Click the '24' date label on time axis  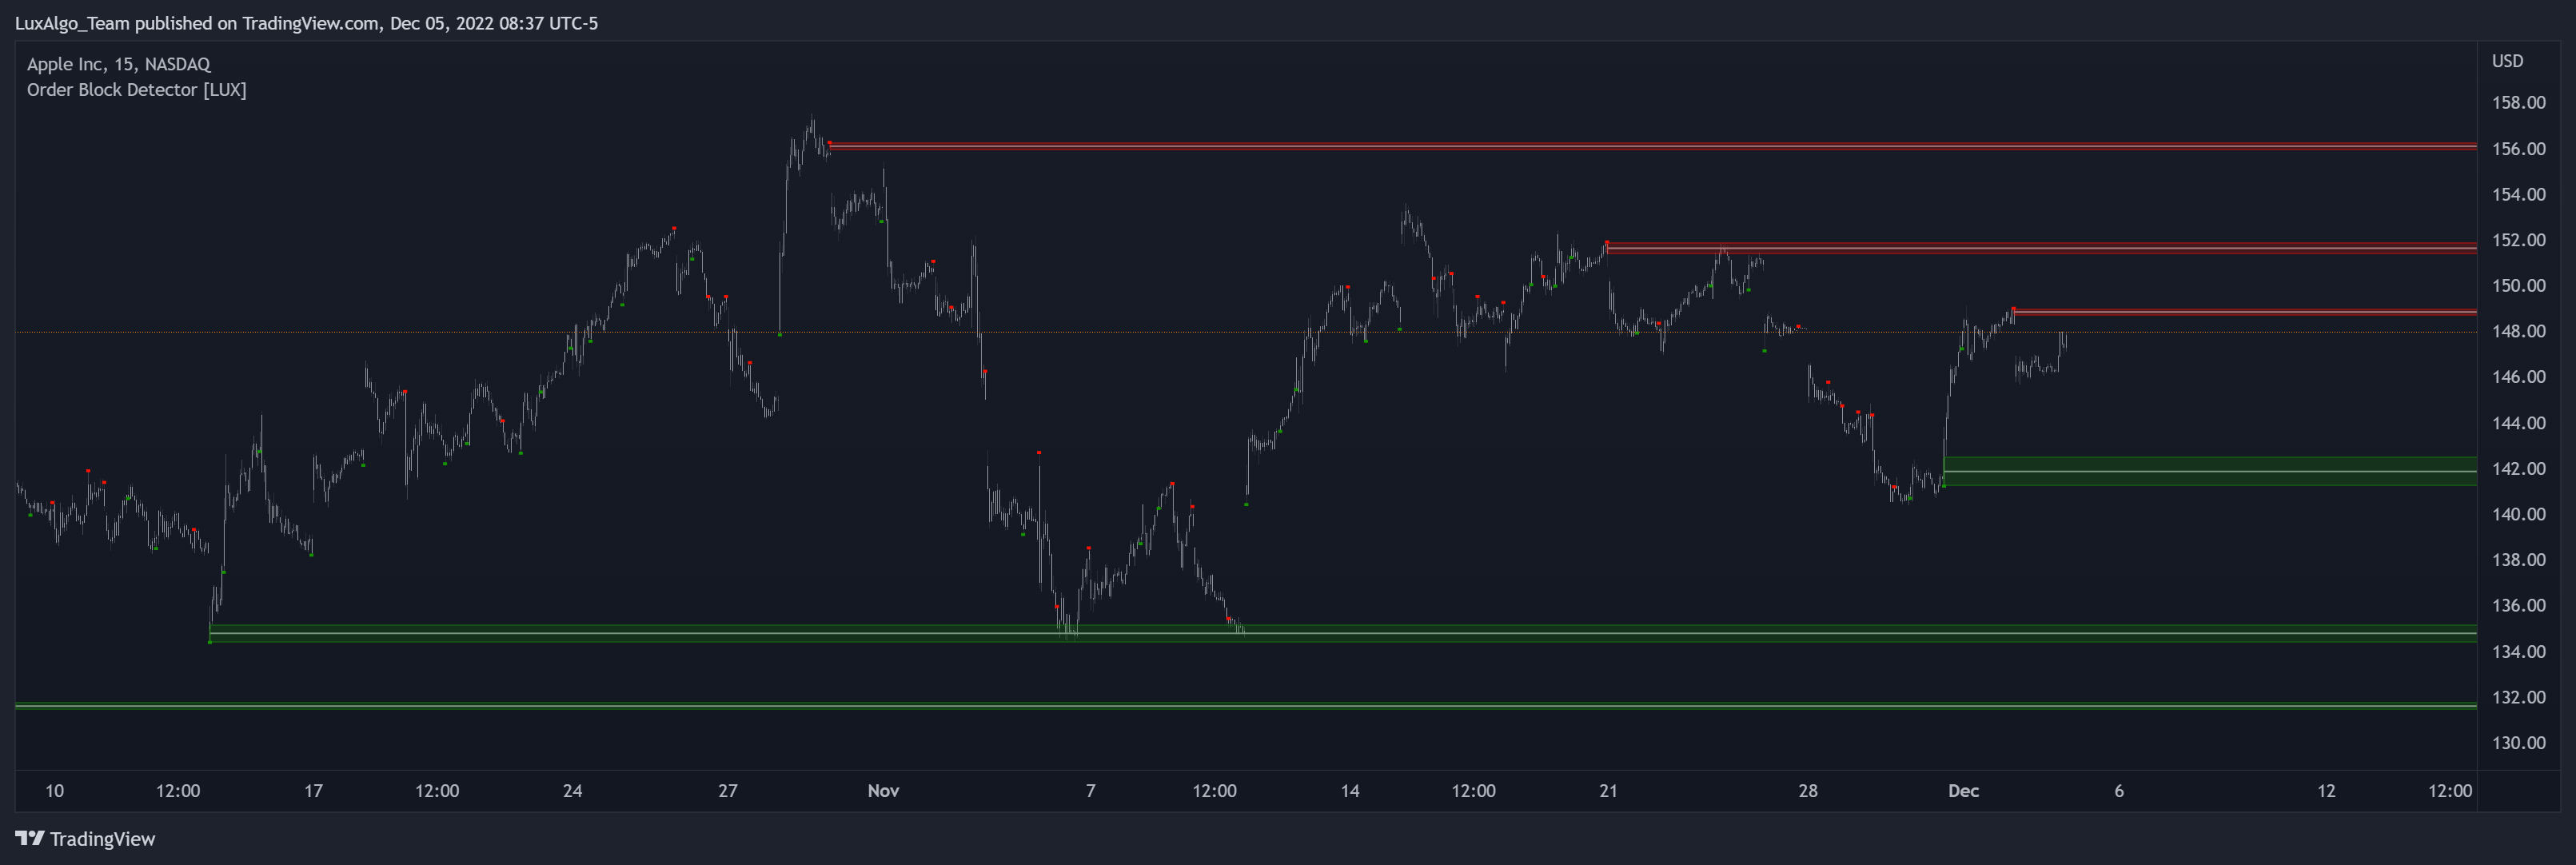click(572, 791)
